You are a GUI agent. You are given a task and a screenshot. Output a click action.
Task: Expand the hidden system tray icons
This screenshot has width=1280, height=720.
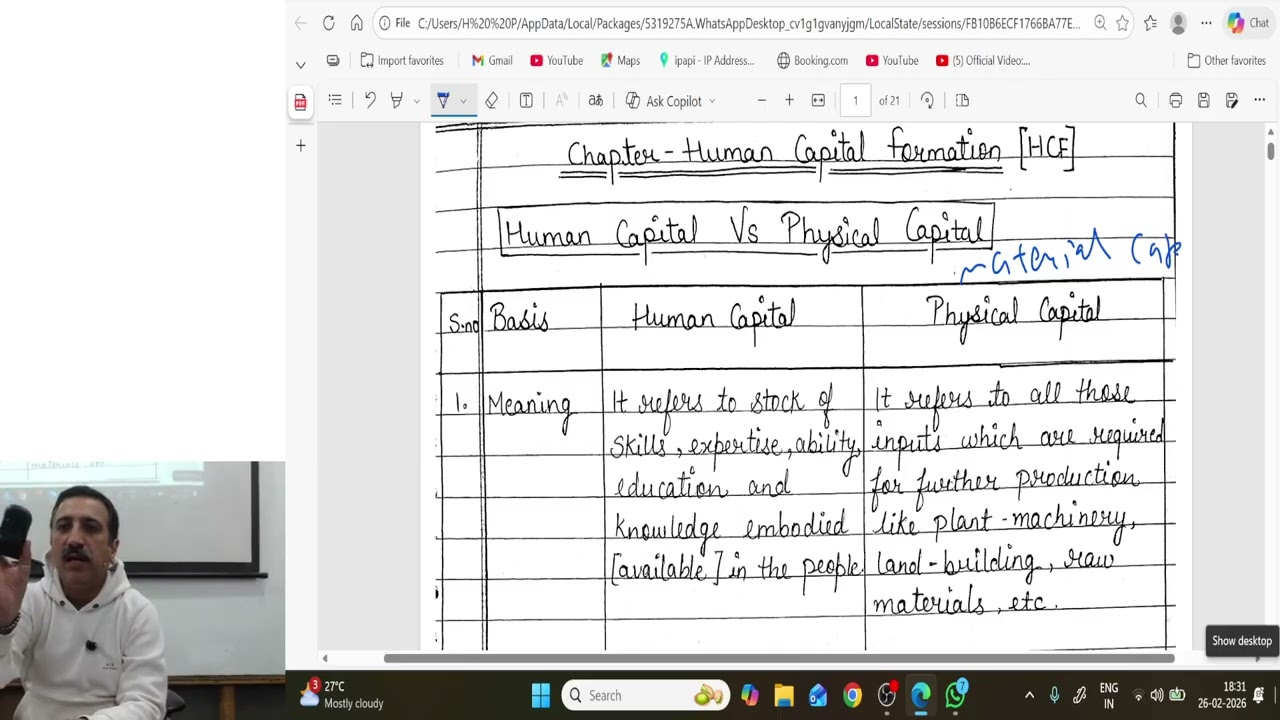coord(1029,695)
